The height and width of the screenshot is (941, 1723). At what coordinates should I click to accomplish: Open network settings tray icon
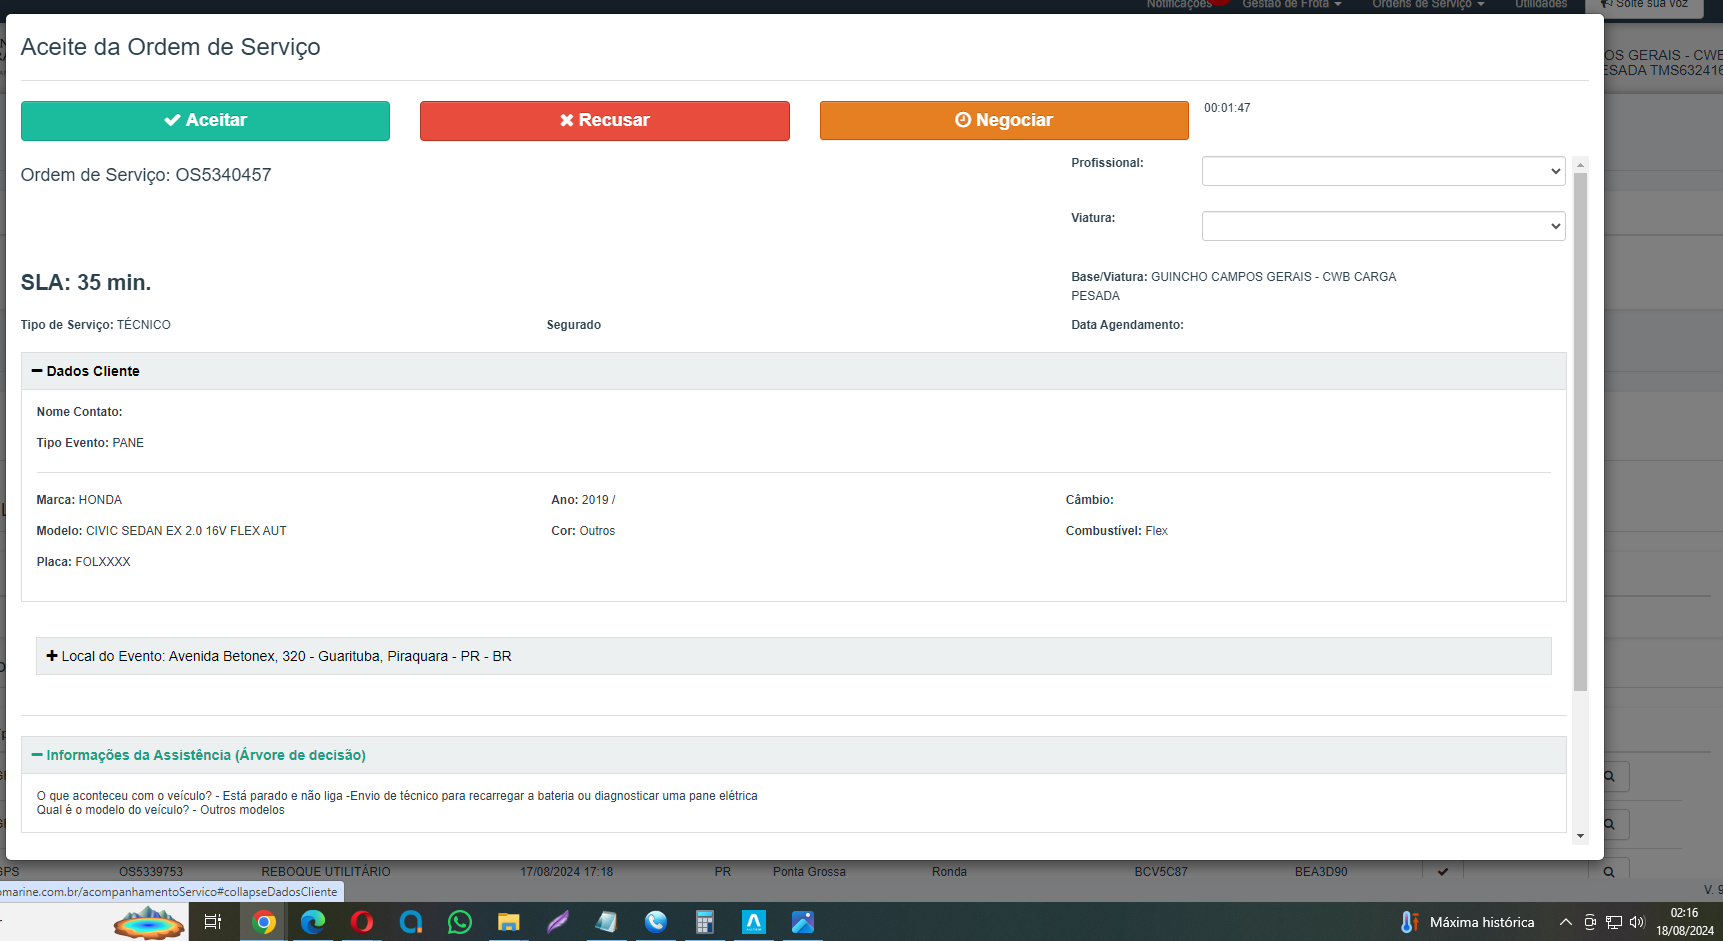tap(1614, 922)
